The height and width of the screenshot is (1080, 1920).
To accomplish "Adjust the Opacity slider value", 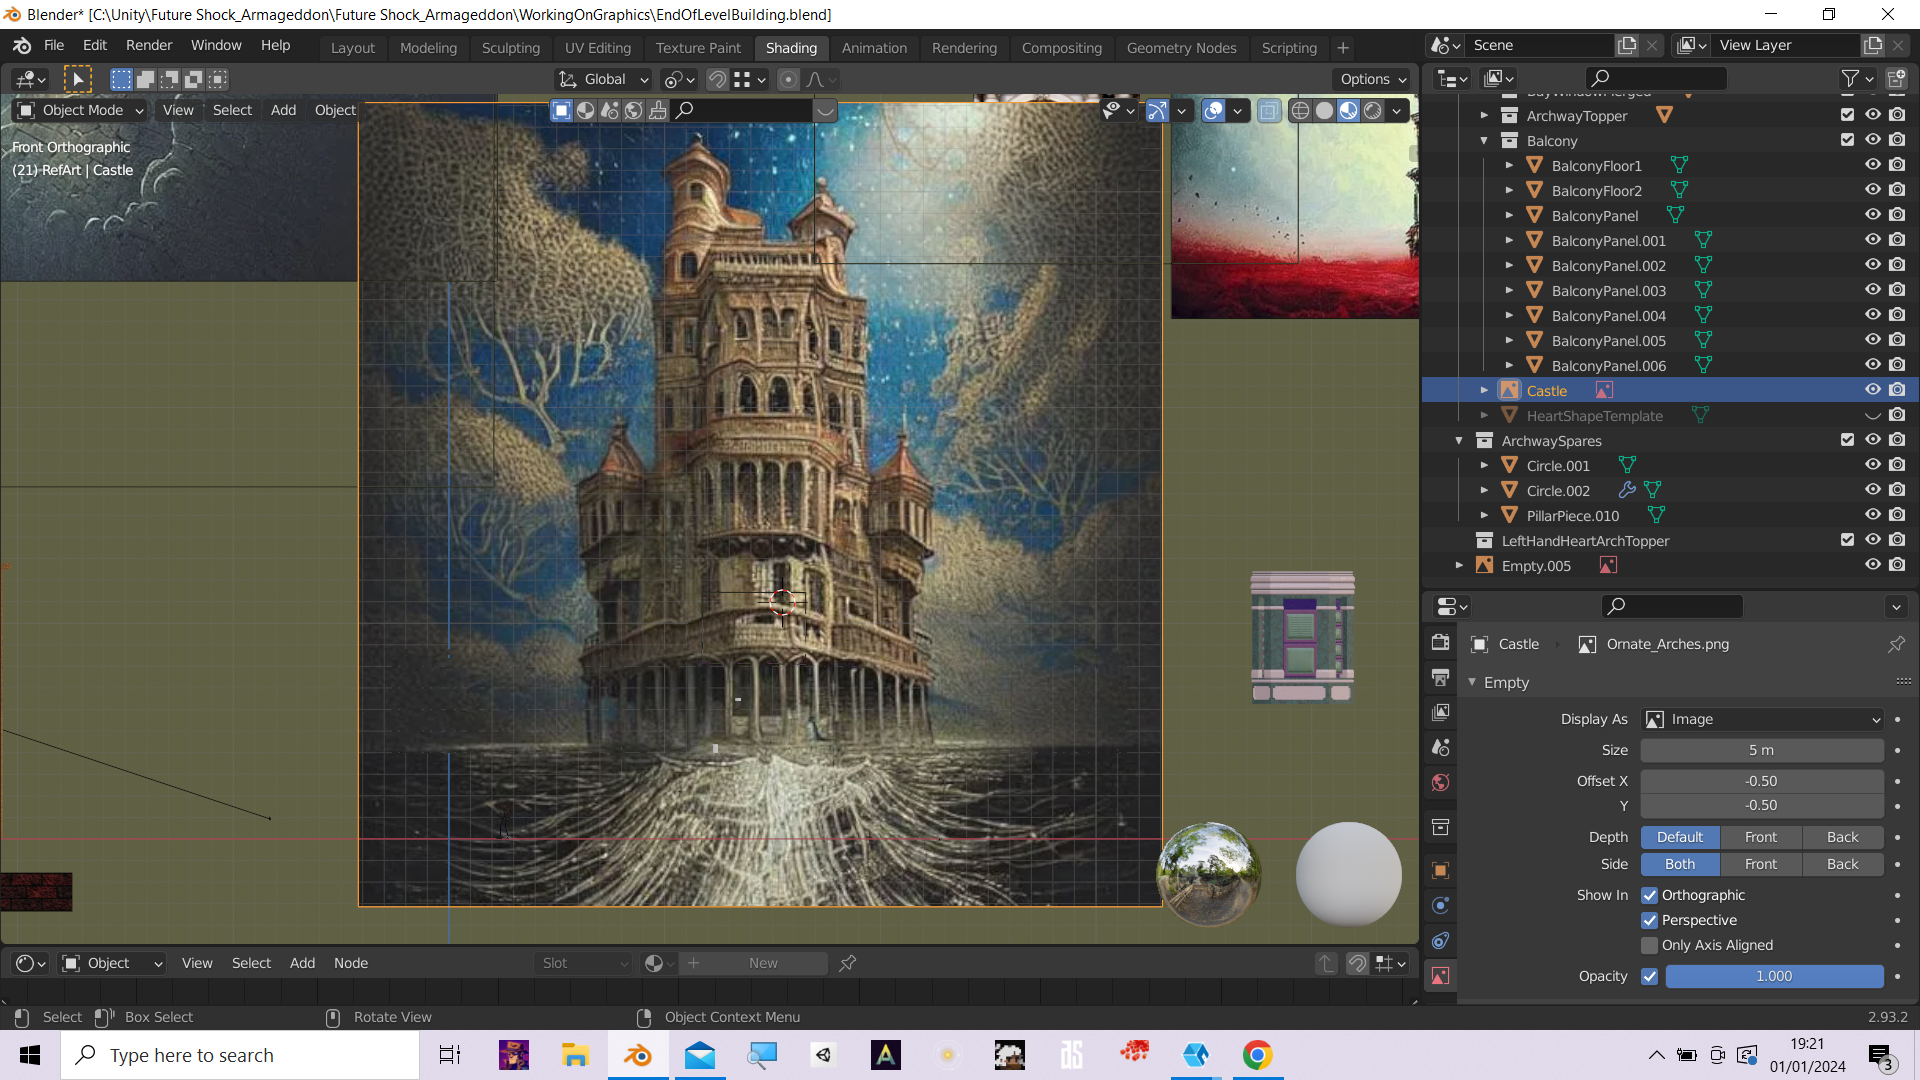I will (1774, 976).
